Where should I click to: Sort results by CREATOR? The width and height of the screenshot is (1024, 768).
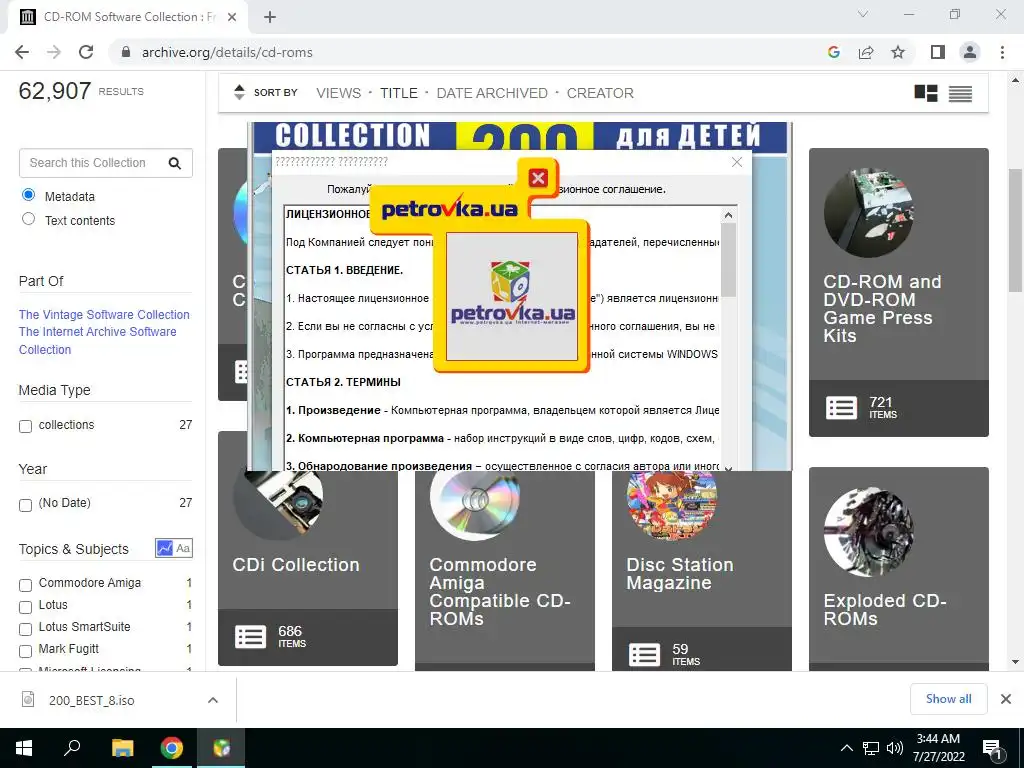click(x=600, y=93)
